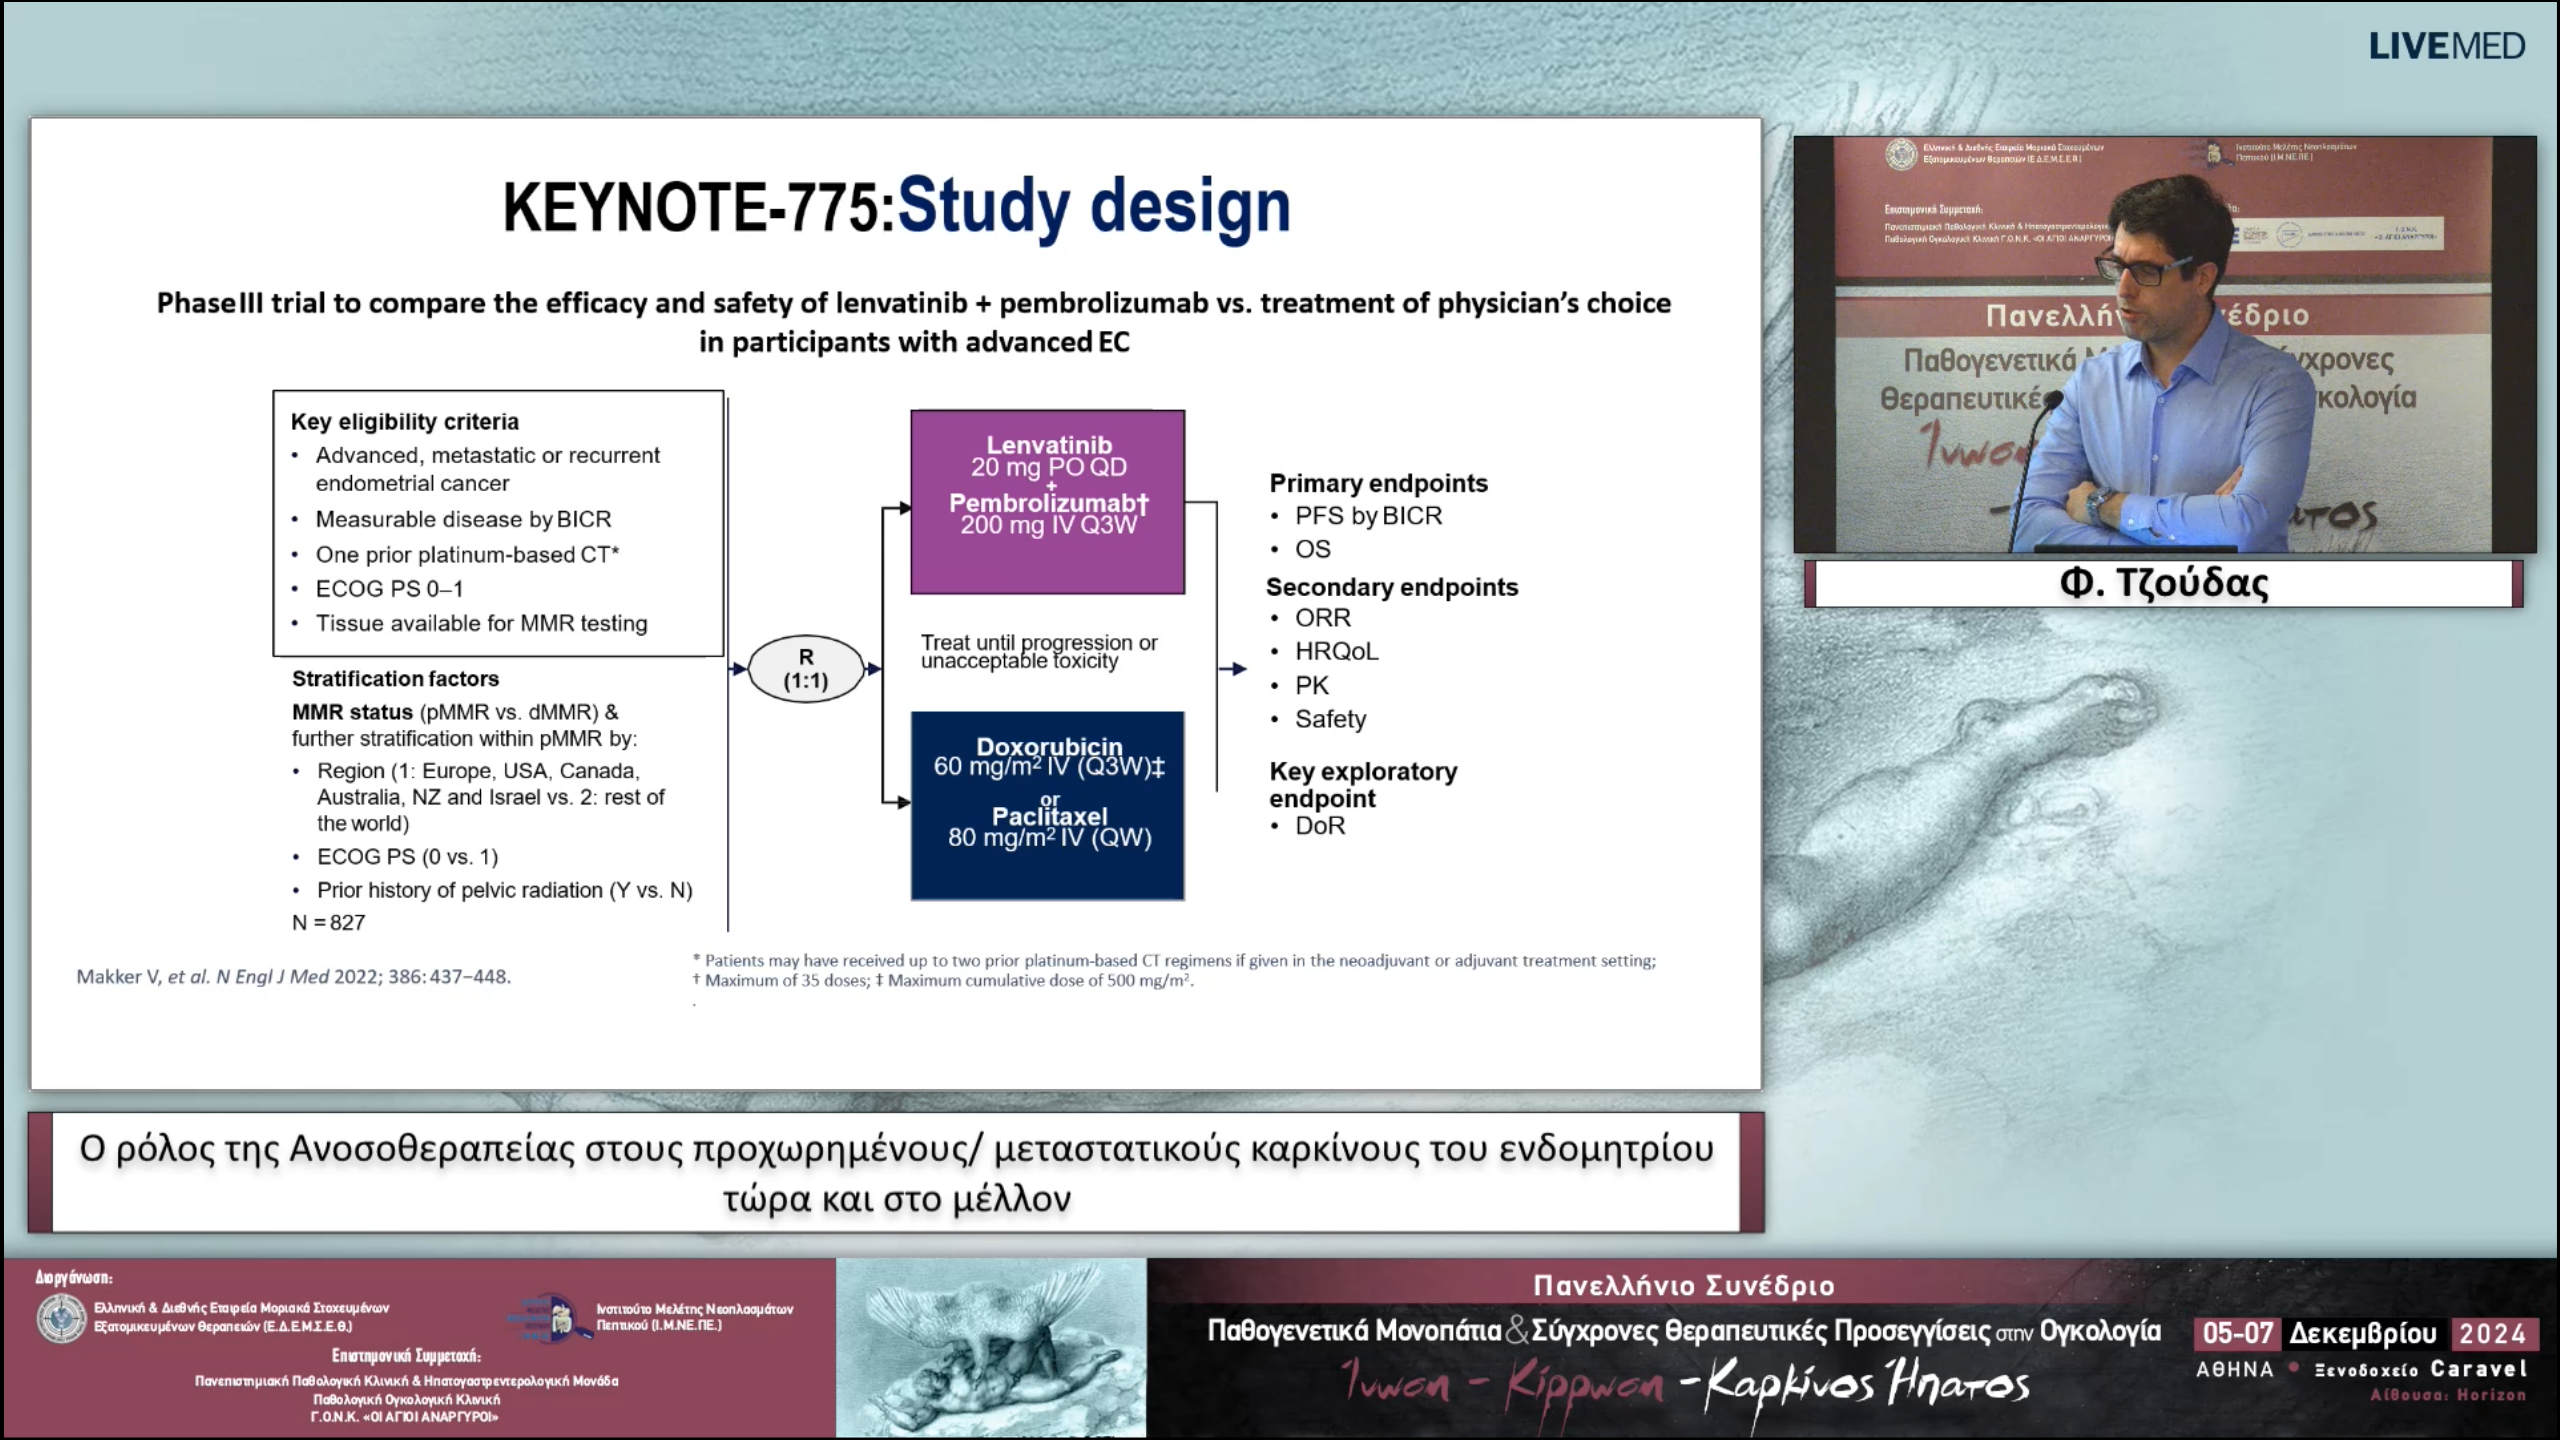
Task: Click the 'DoR' exploratory endpoint
Action: tap(1320, 826)
